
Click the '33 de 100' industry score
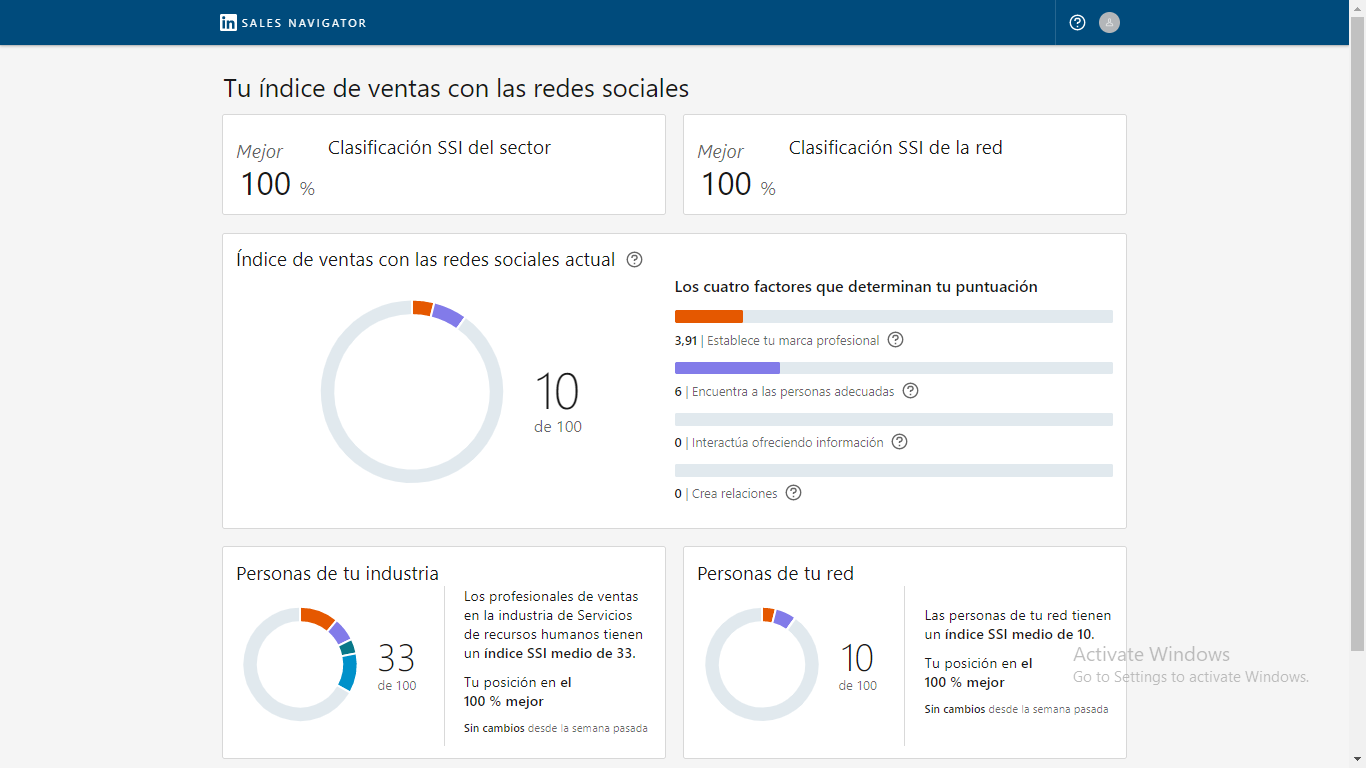396,666
